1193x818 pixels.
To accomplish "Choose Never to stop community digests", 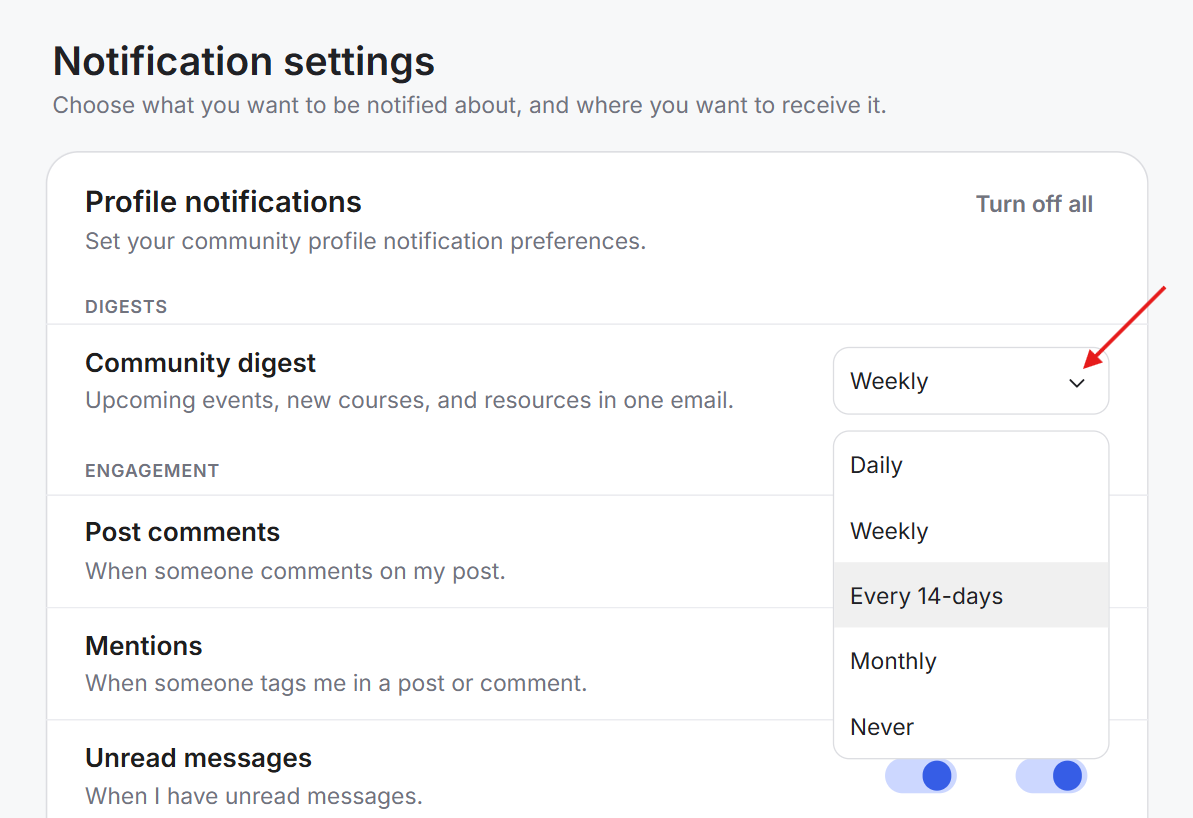I will point(971,726).
